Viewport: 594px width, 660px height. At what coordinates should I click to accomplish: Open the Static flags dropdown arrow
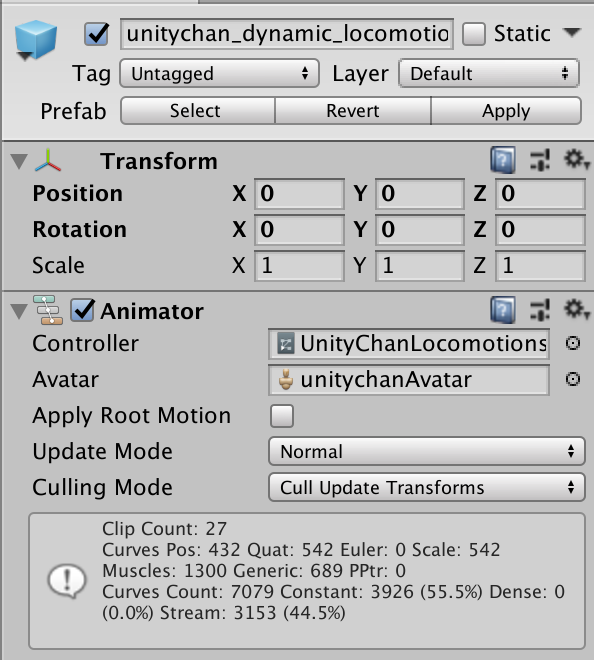tap(572, 32)
